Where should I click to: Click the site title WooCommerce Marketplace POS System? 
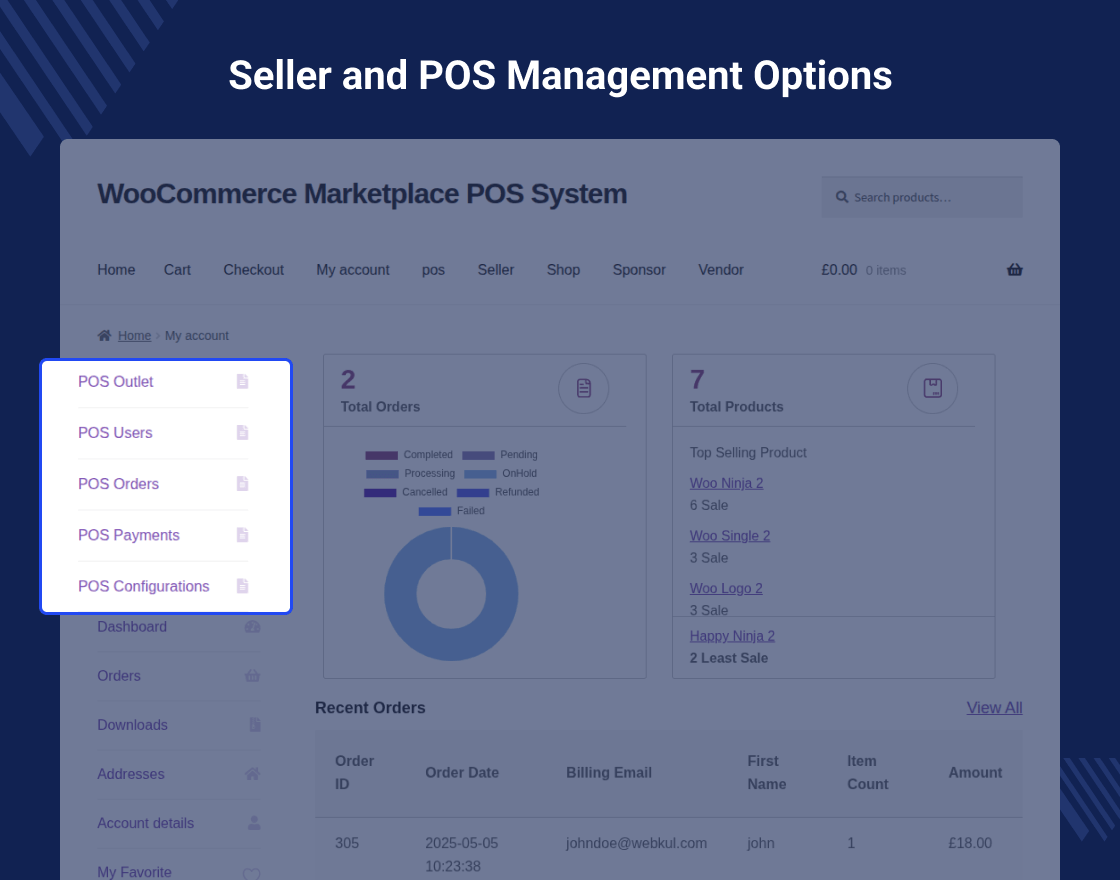pyautogui.click(x=362, y=194)
